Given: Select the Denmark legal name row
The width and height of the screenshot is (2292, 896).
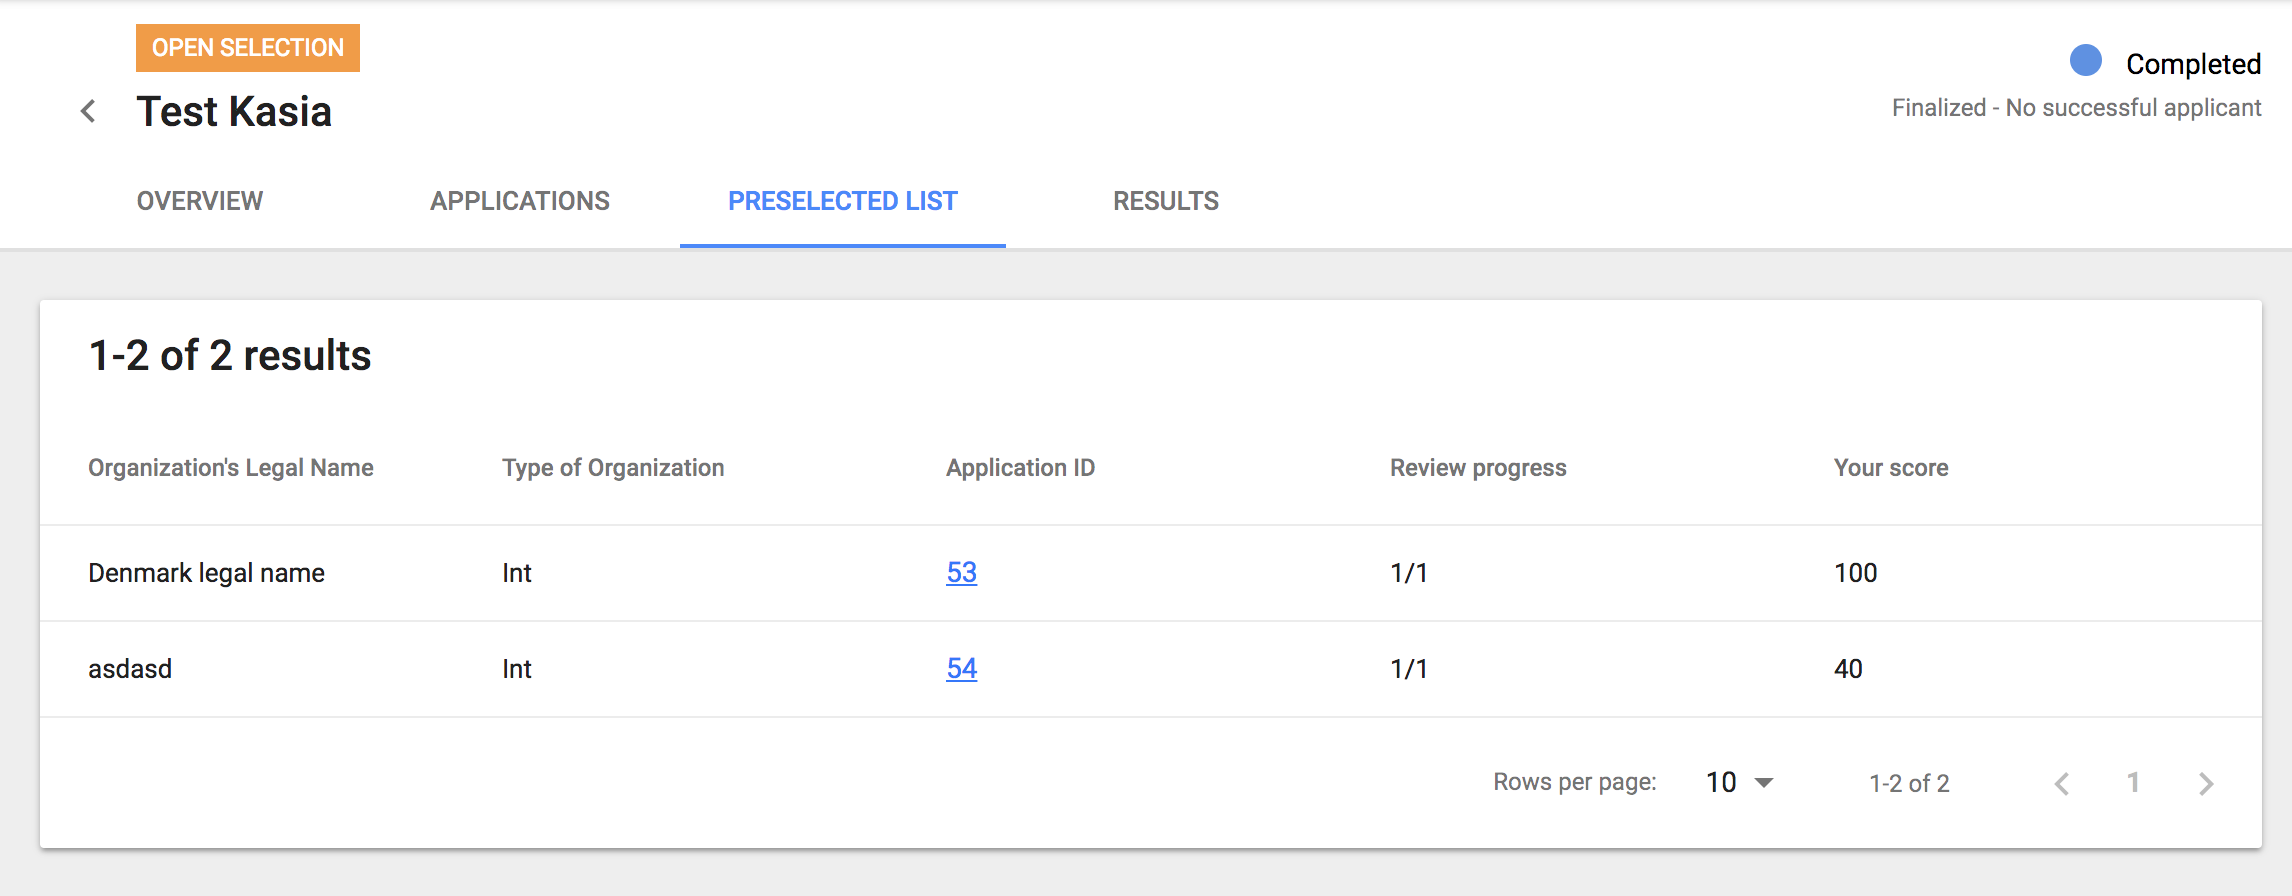Looking at the screenshot, I should tap(207, 573).
